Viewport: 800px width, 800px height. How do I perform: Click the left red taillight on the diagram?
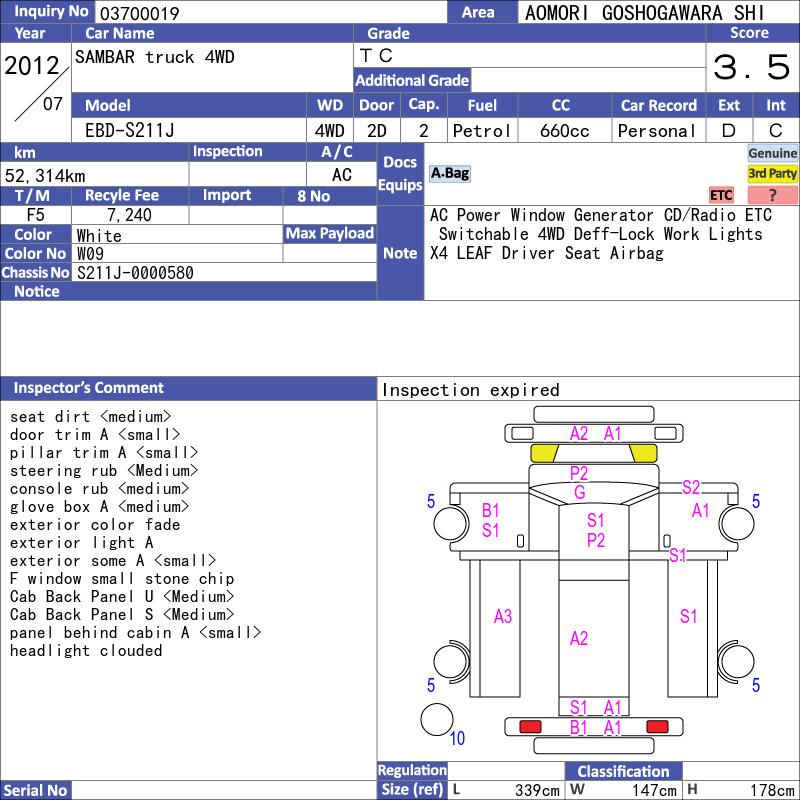(x=530, y=726)
